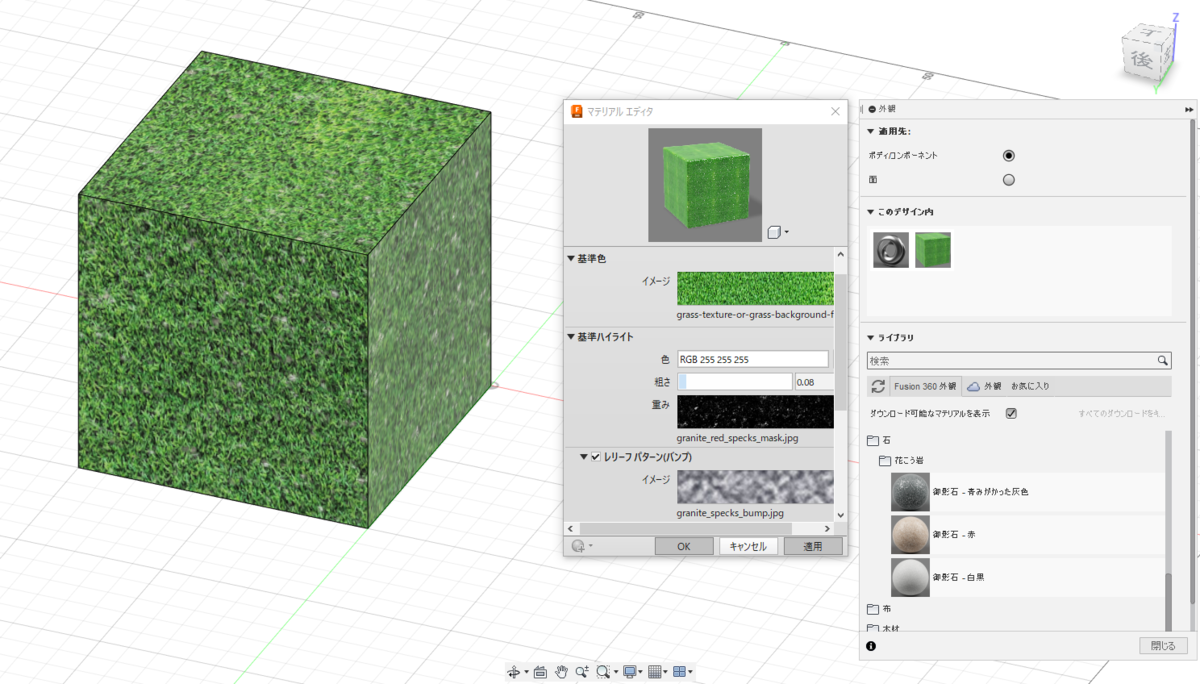Select the Orbit tool in navigation bar
Screen dimensions: 1200x684
(x=513, y=672)
